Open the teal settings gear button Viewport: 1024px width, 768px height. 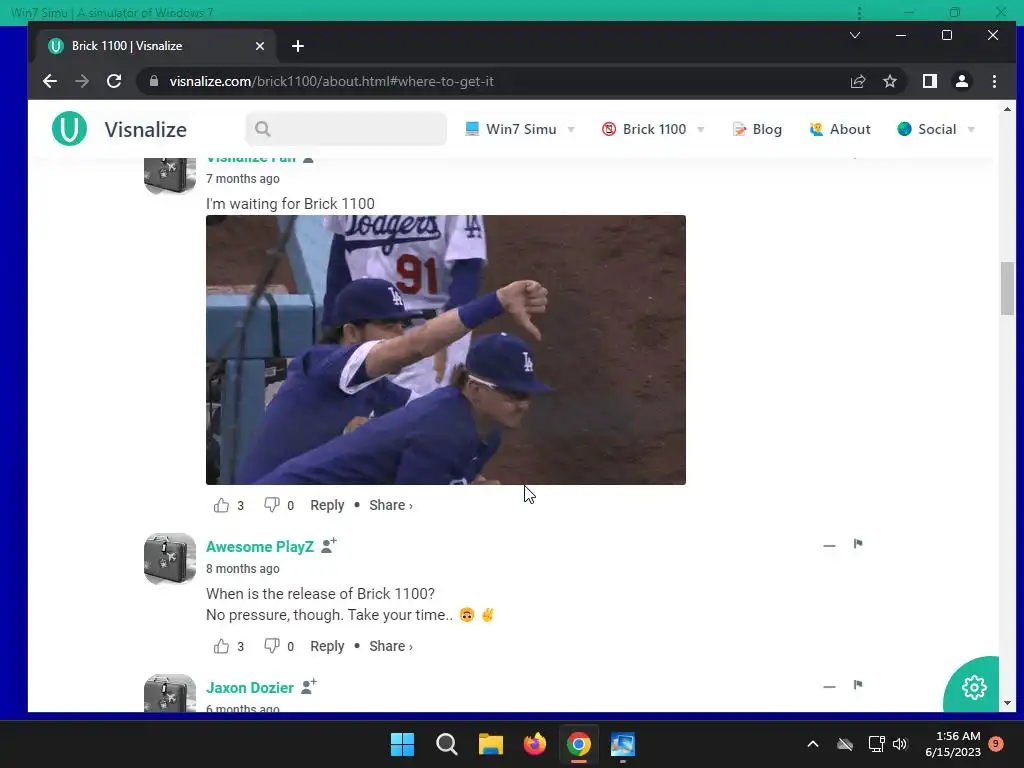974,686
